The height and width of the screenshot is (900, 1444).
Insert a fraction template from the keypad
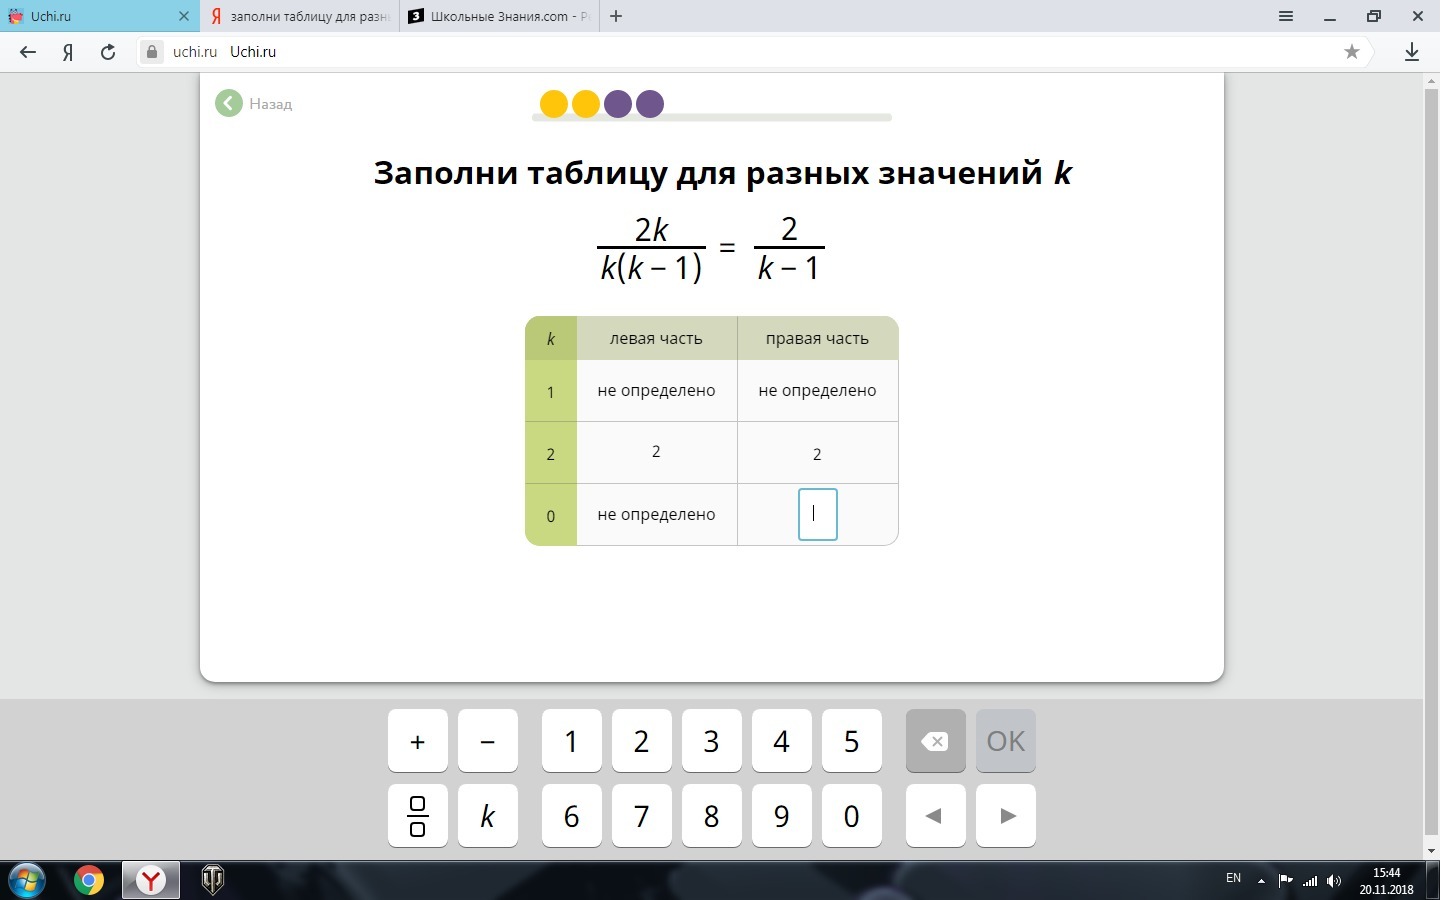pyautogui.click(x=418, y=816)
